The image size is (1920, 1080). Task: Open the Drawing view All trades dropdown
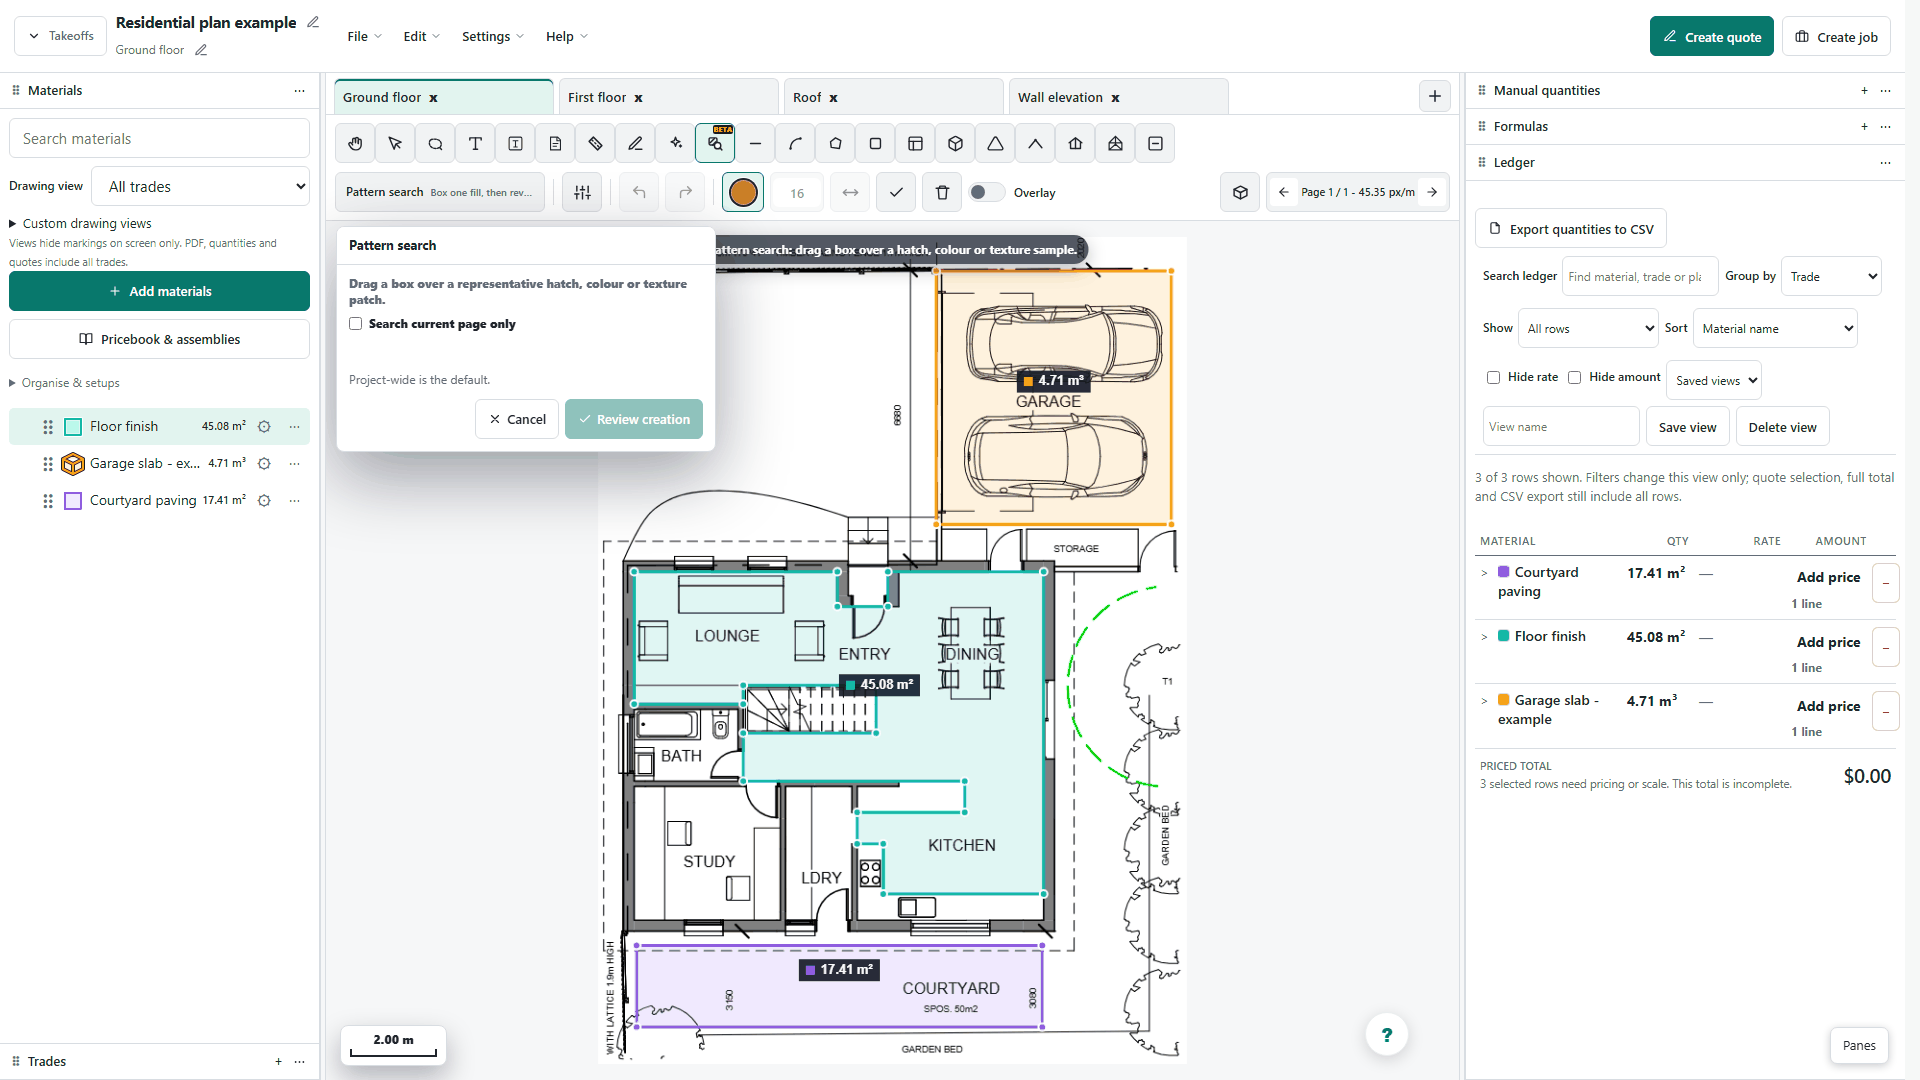[x=201, y=187]
